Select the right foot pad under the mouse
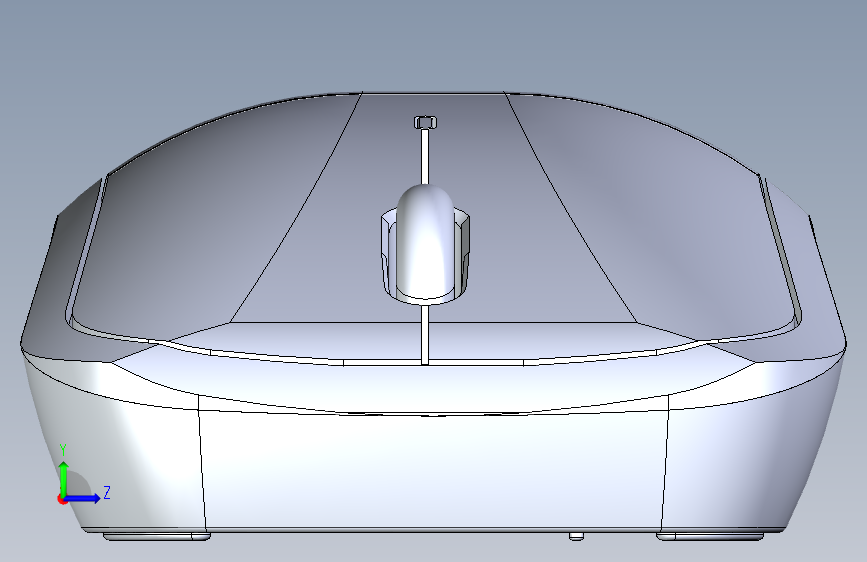The width and height of the screenshot is (867, 562). [711, 536]
